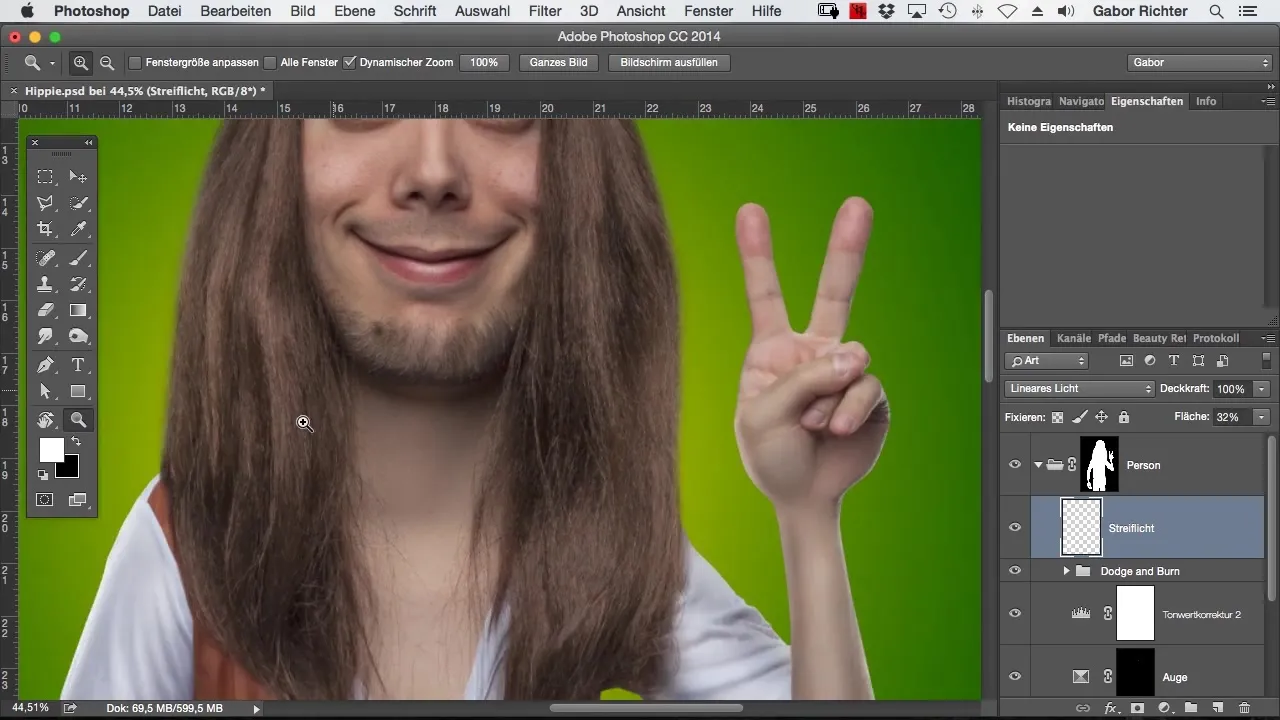The height and width of the screenshot is (720, 1280).
Task: Toggle lock all for layer
Action: pyautogui.click(x=1123, y=417)
